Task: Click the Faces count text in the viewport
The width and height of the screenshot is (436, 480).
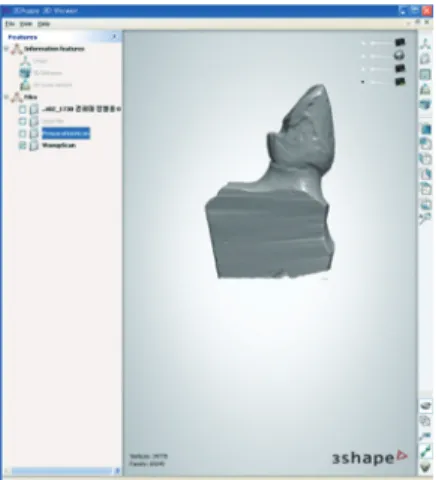Action: point(147,464)
